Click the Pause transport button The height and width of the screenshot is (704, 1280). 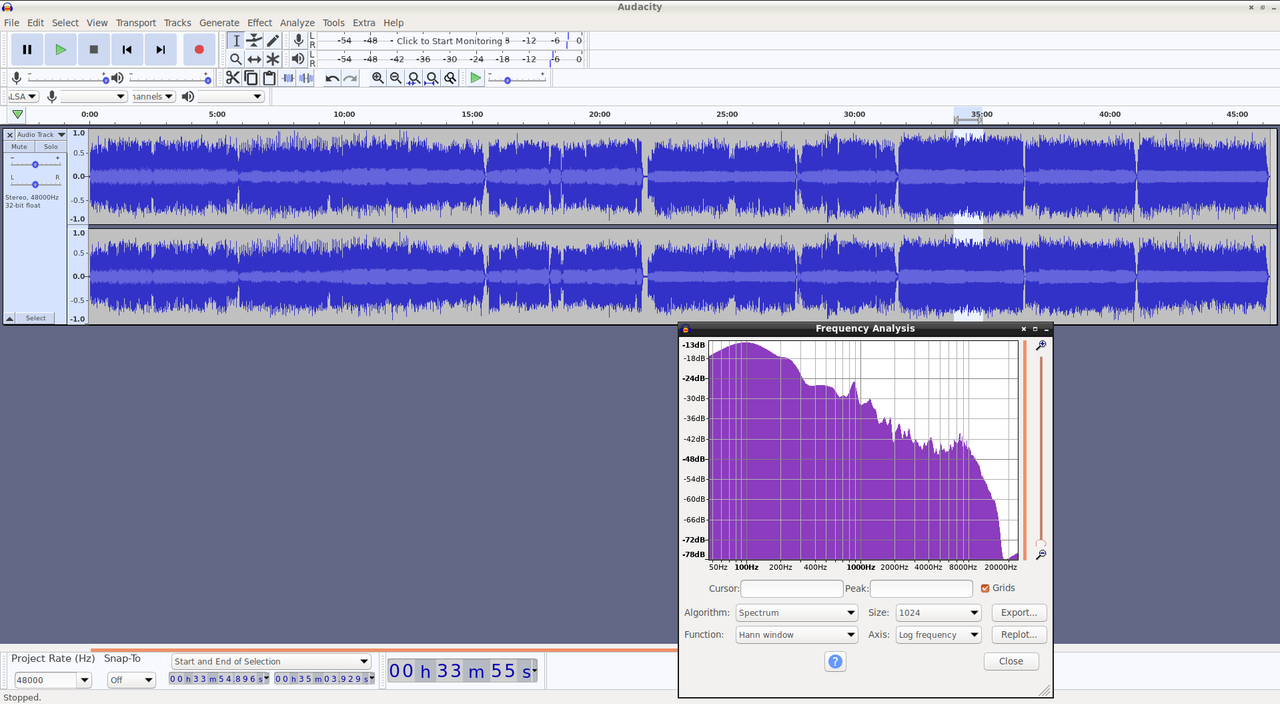(27, 49)
